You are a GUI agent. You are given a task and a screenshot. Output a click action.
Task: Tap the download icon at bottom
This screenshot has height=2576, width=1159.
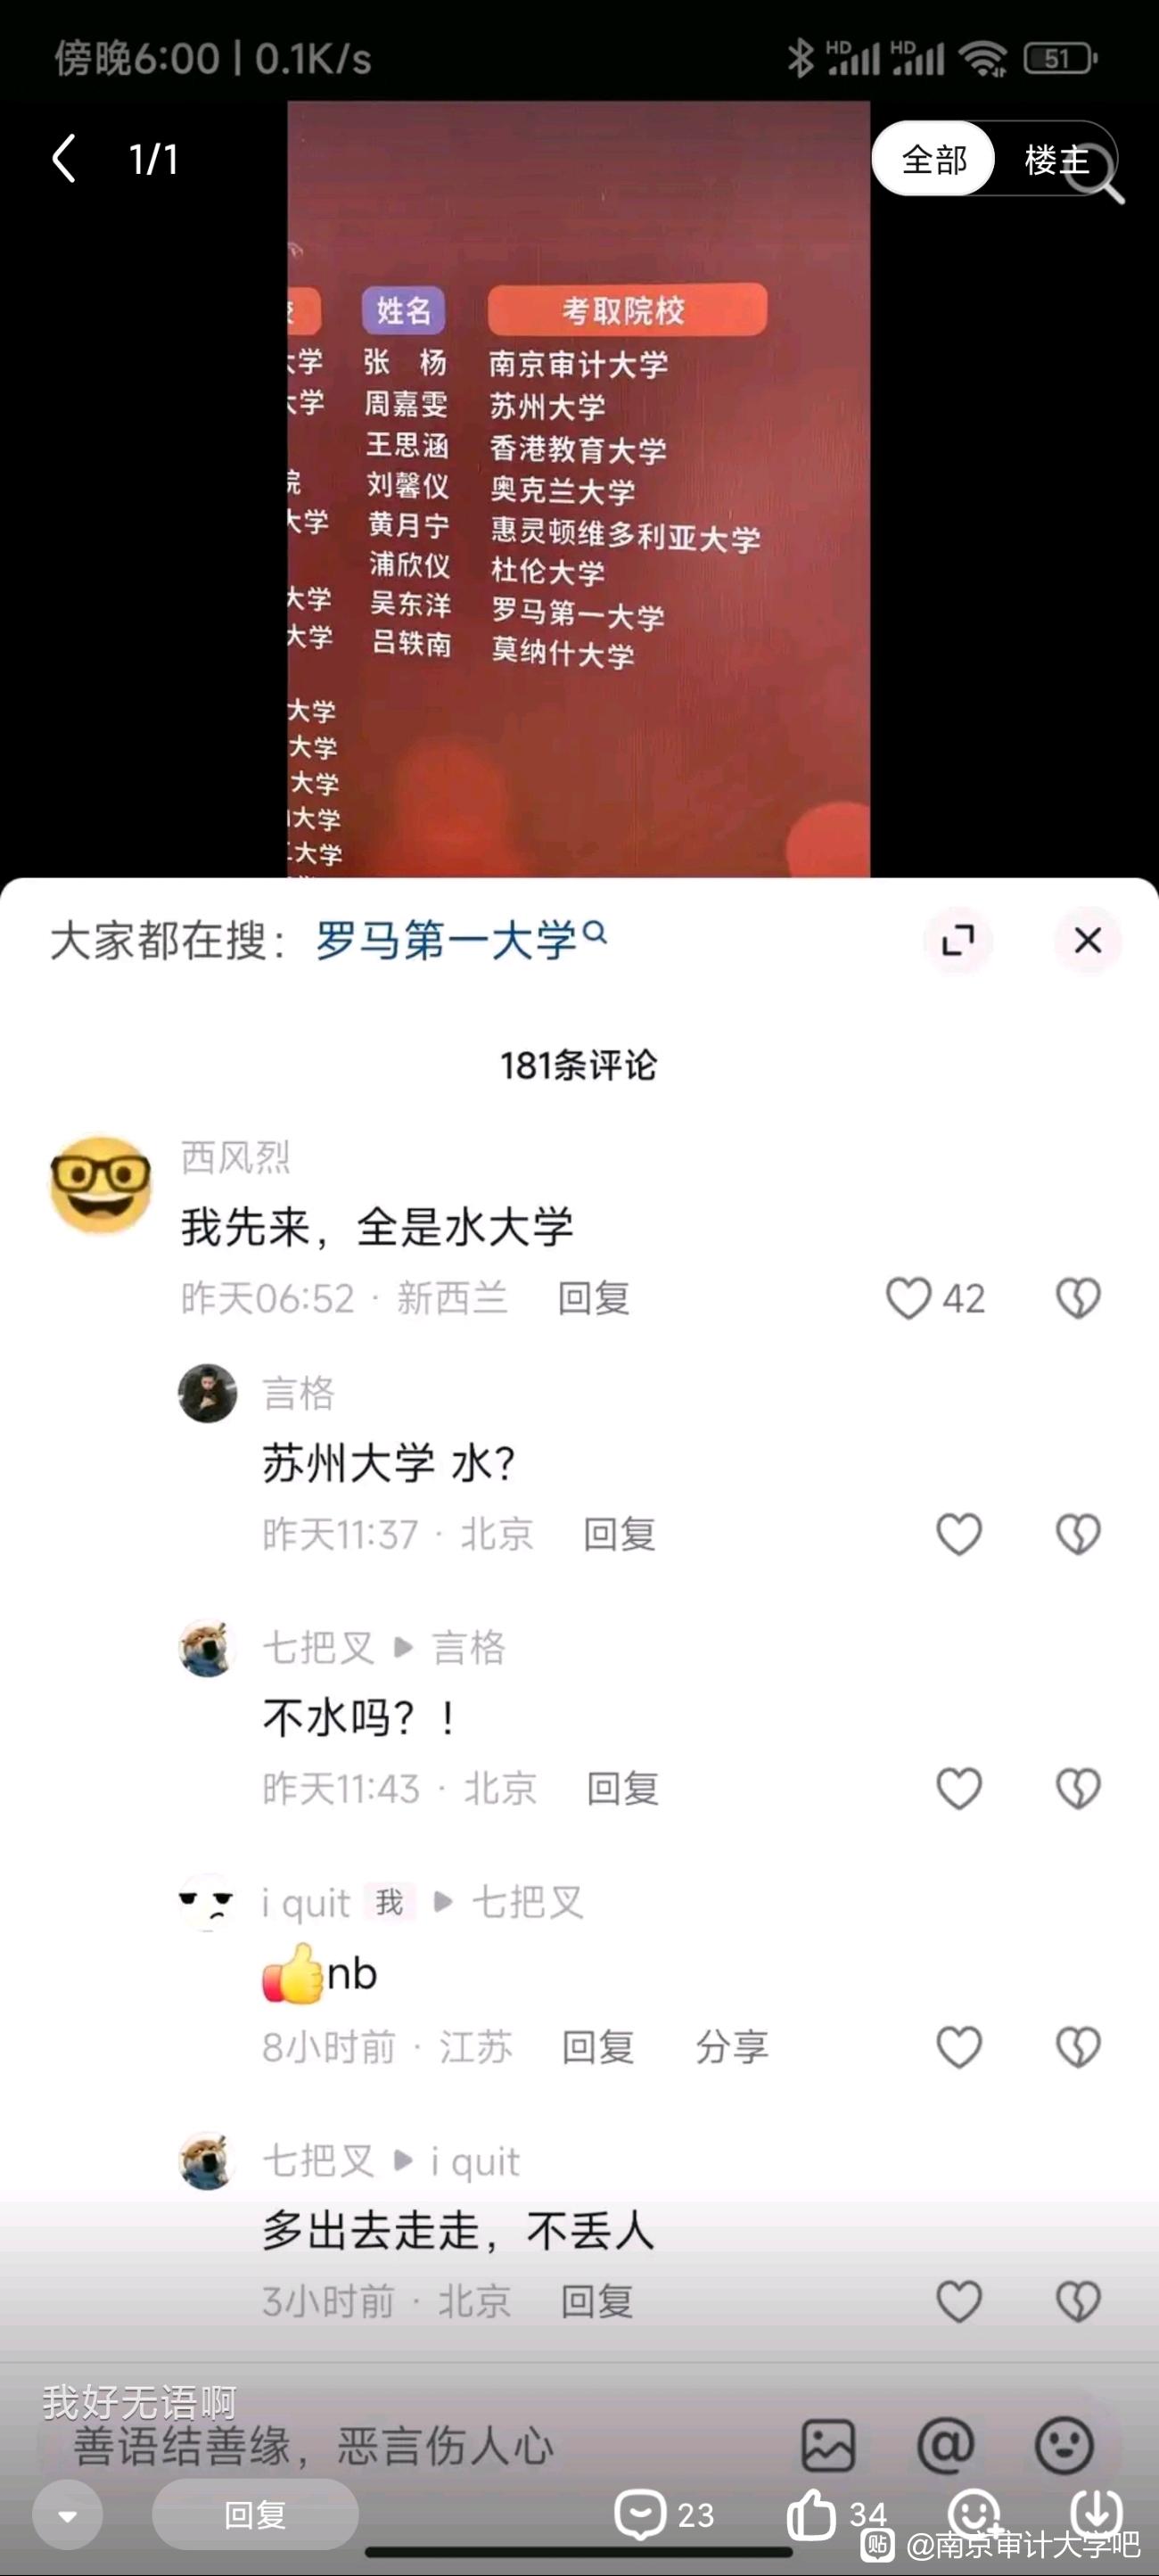click(1097, 2510)
